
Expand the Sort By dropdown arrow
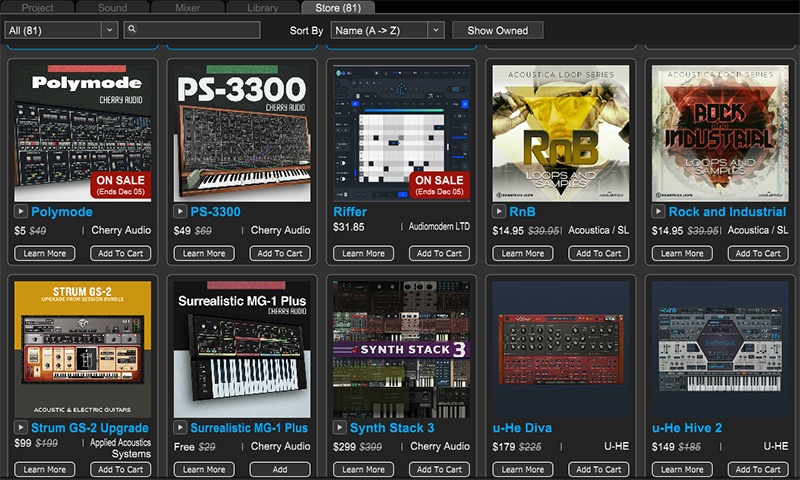coord(436,30)
